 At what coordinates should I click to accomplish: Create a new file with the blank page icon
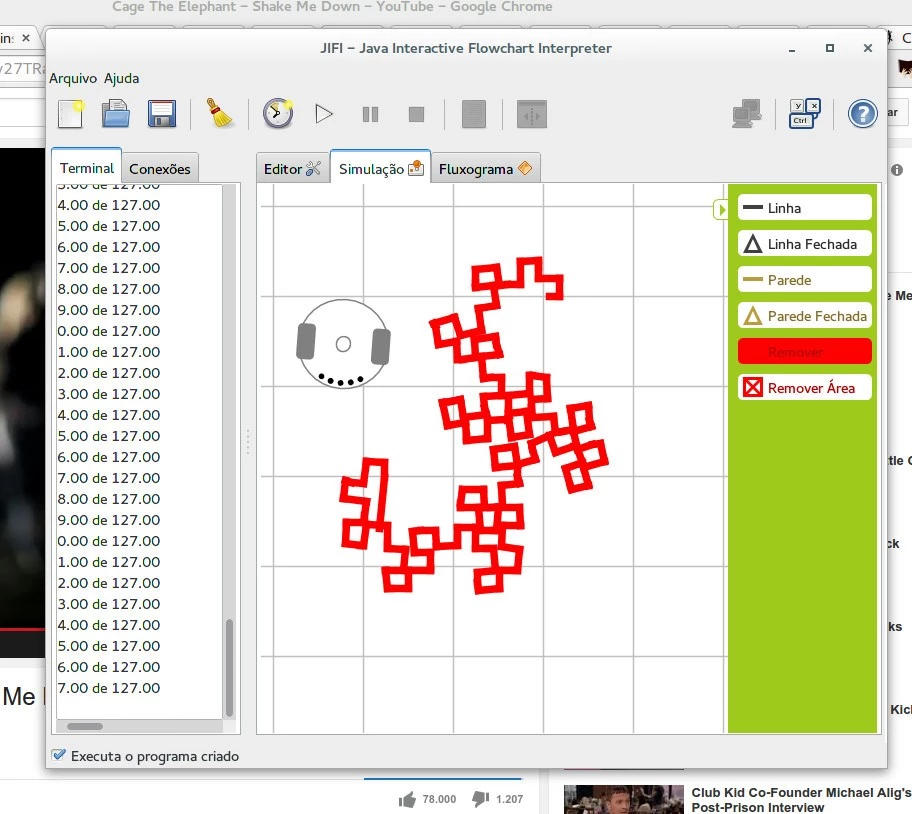coord(70,114)
